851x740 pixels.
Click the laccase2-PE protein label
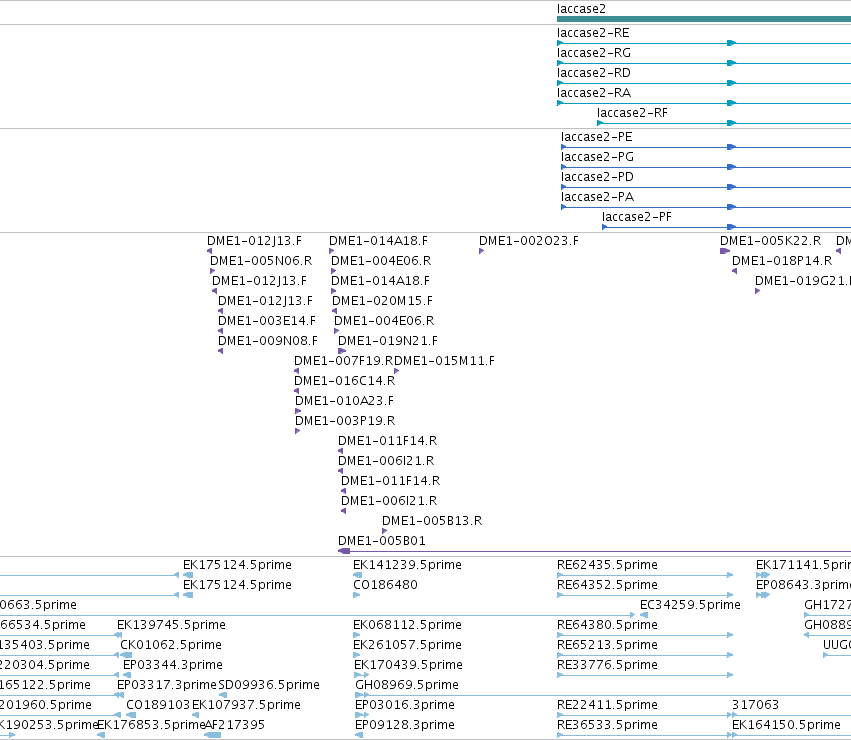point(596,137)
